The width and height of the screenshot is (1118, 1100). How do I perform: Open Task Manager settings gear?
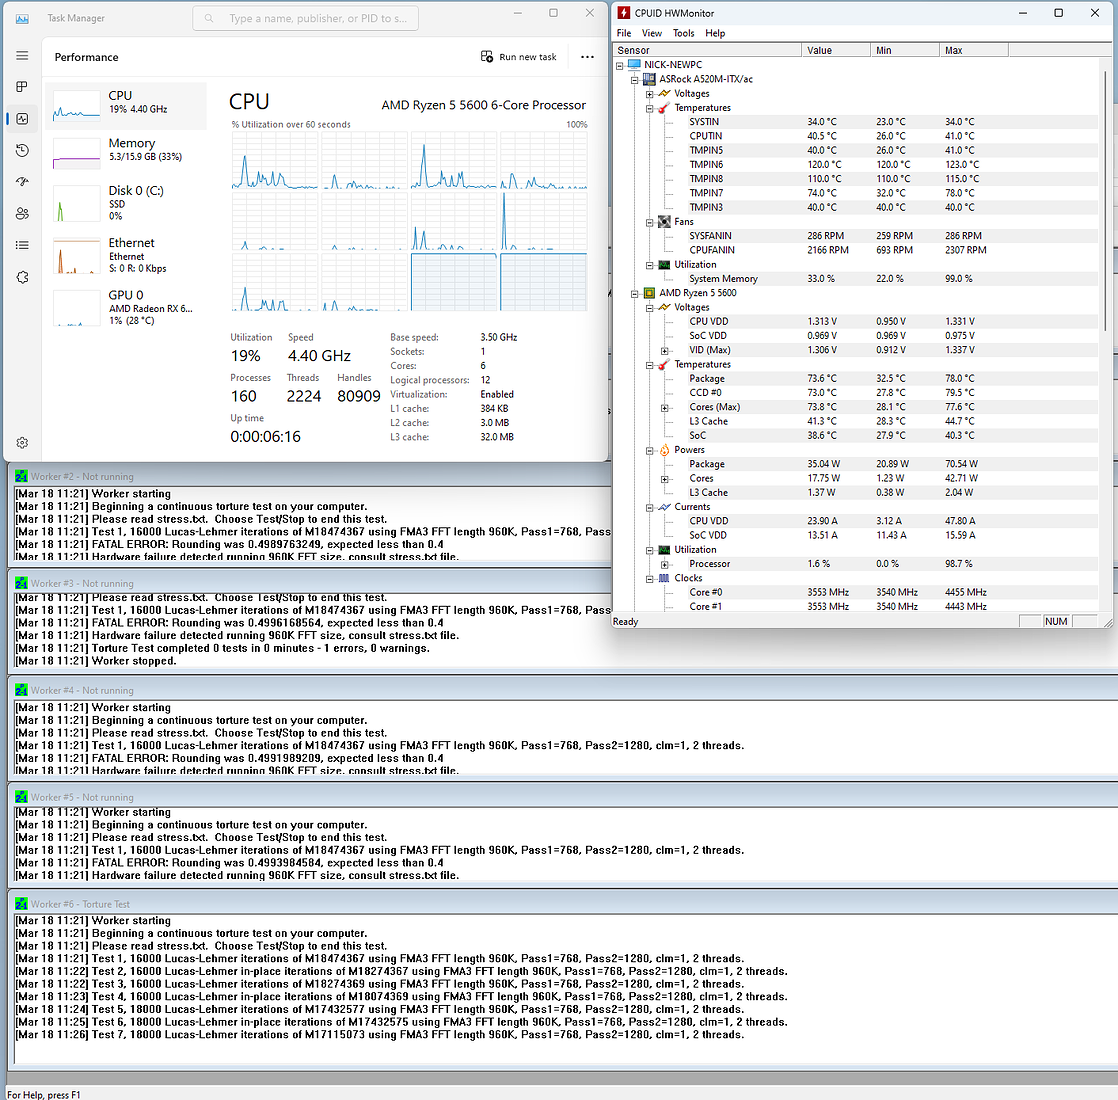pyautogui.click(x=22, y=443)
